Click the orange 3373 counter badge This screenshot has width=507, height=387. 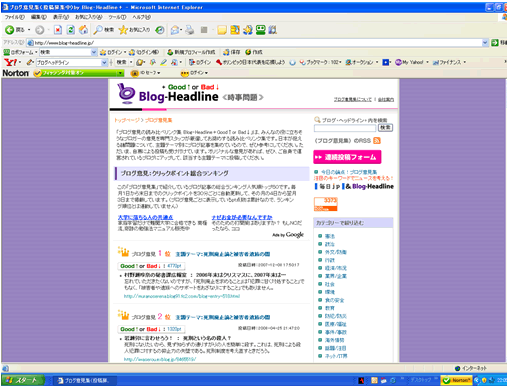point(325,204)
